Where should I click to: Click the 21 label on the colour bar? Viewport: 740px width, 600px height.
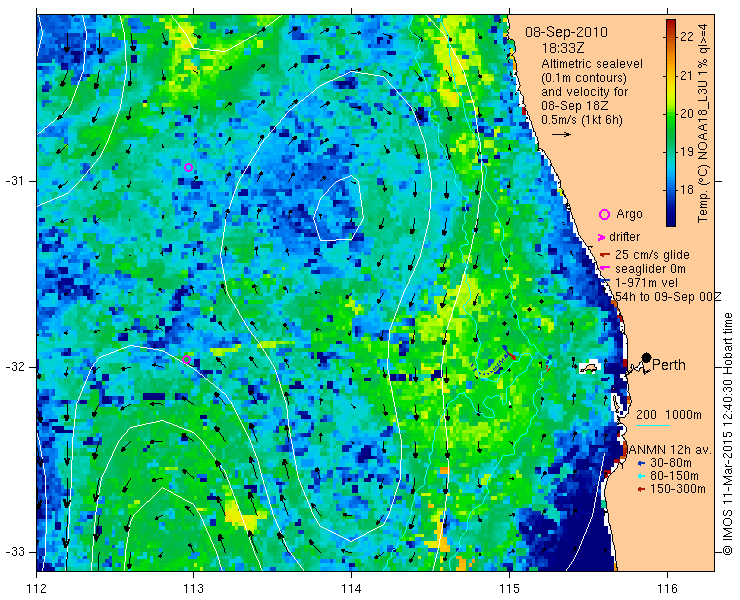[x=688, y=76]
